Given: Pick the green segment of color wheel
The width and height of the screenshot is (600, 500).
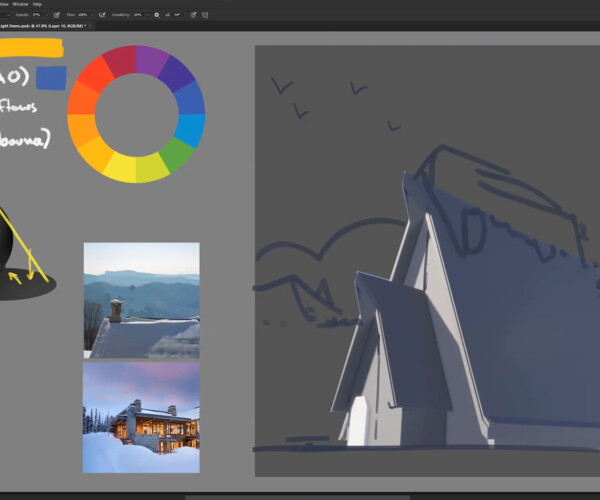Looking at the screenshot, I should [176, 153].
